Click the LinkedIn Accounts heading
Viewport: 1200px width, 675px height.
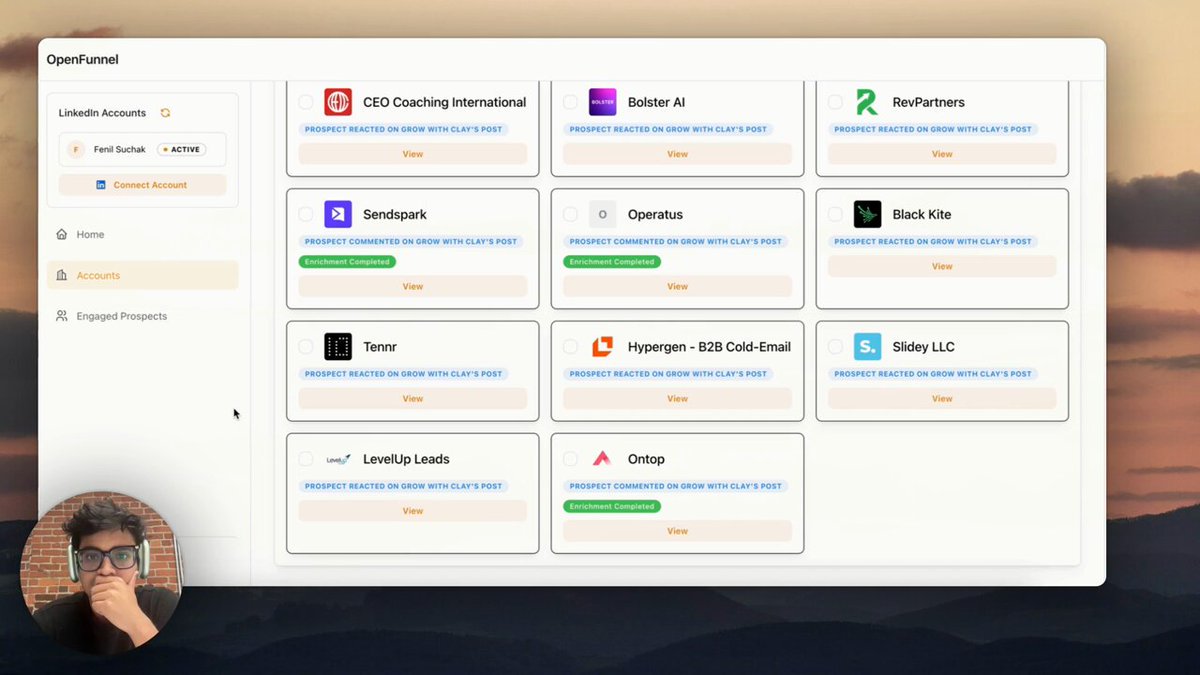click(x=102, y=113)
